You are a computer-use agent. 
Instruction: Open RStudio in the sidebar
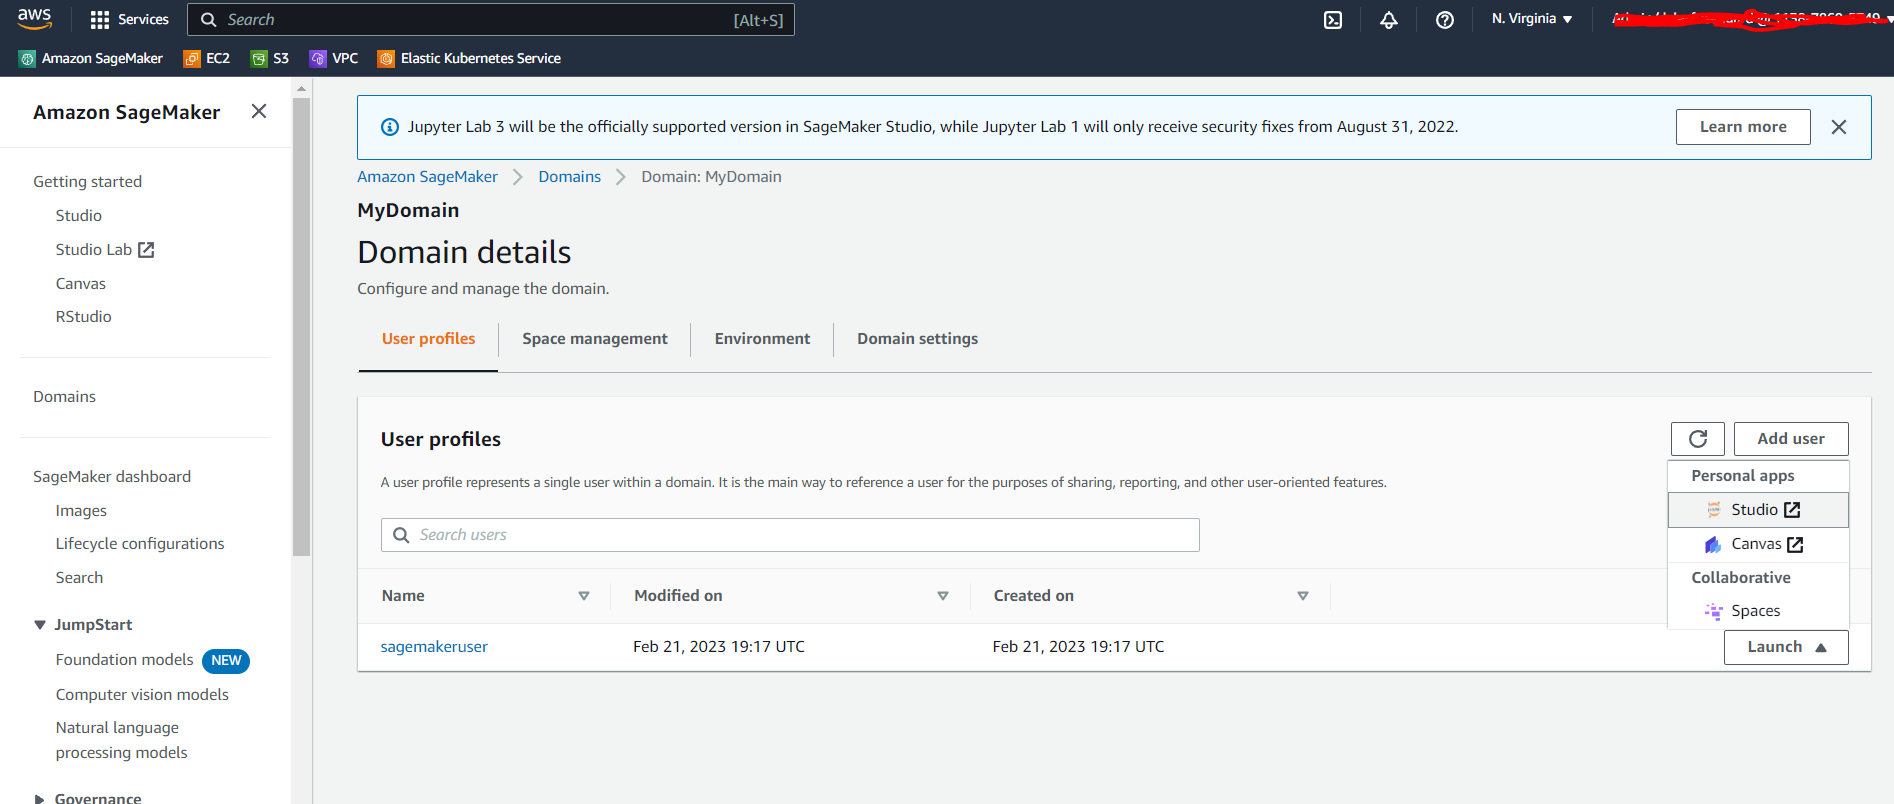point(84,317)
